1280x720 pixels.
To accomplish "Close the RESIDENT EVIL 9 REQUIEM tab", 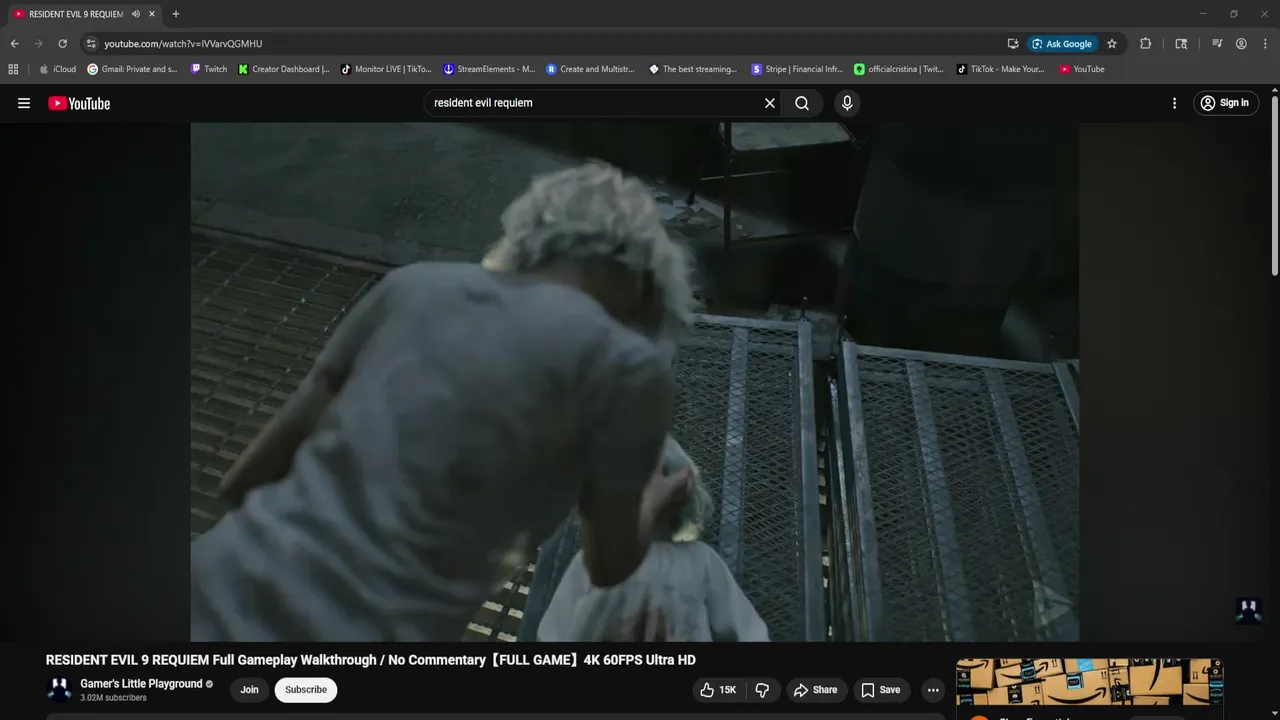I will point(152,14).
